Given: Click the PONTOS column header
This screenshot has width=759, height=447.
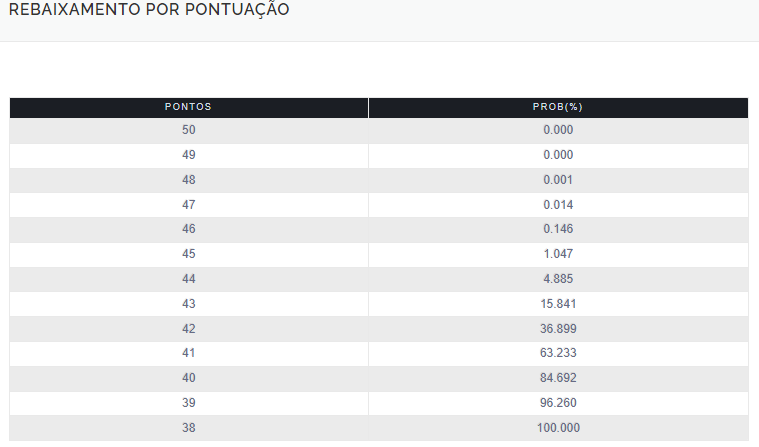Looking at the screenshot, I should click(189, 108).
